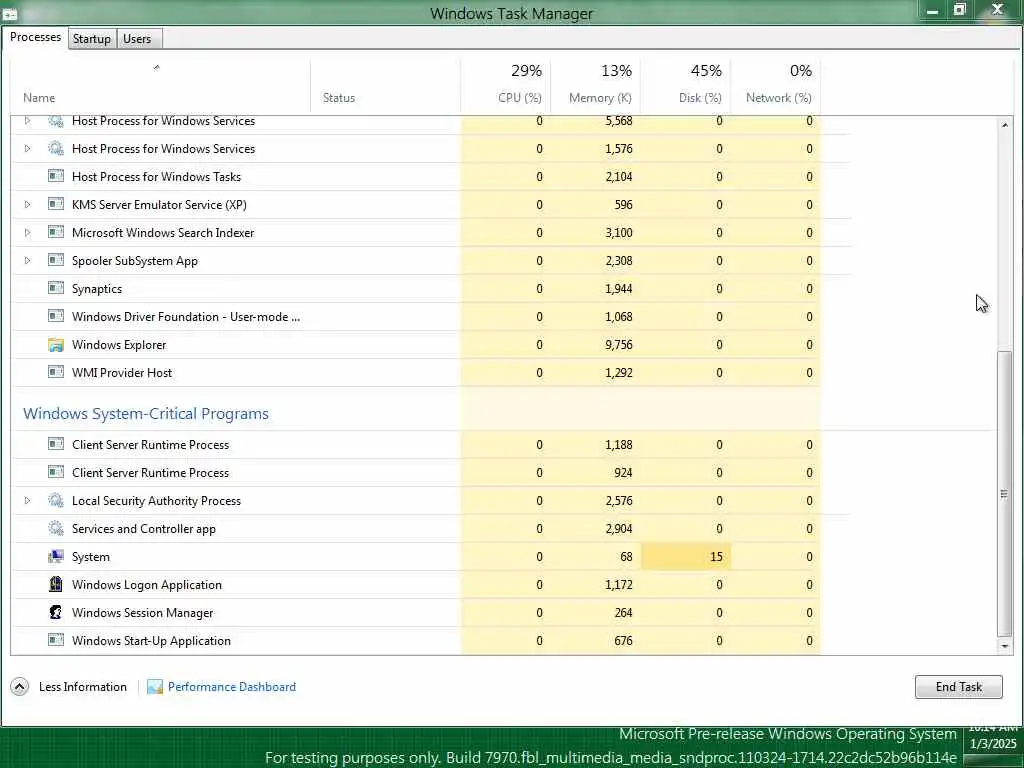Screen dimensions: 1024x768
Task: Click the Less Information up-arrow circle icon
Action: 20,686
